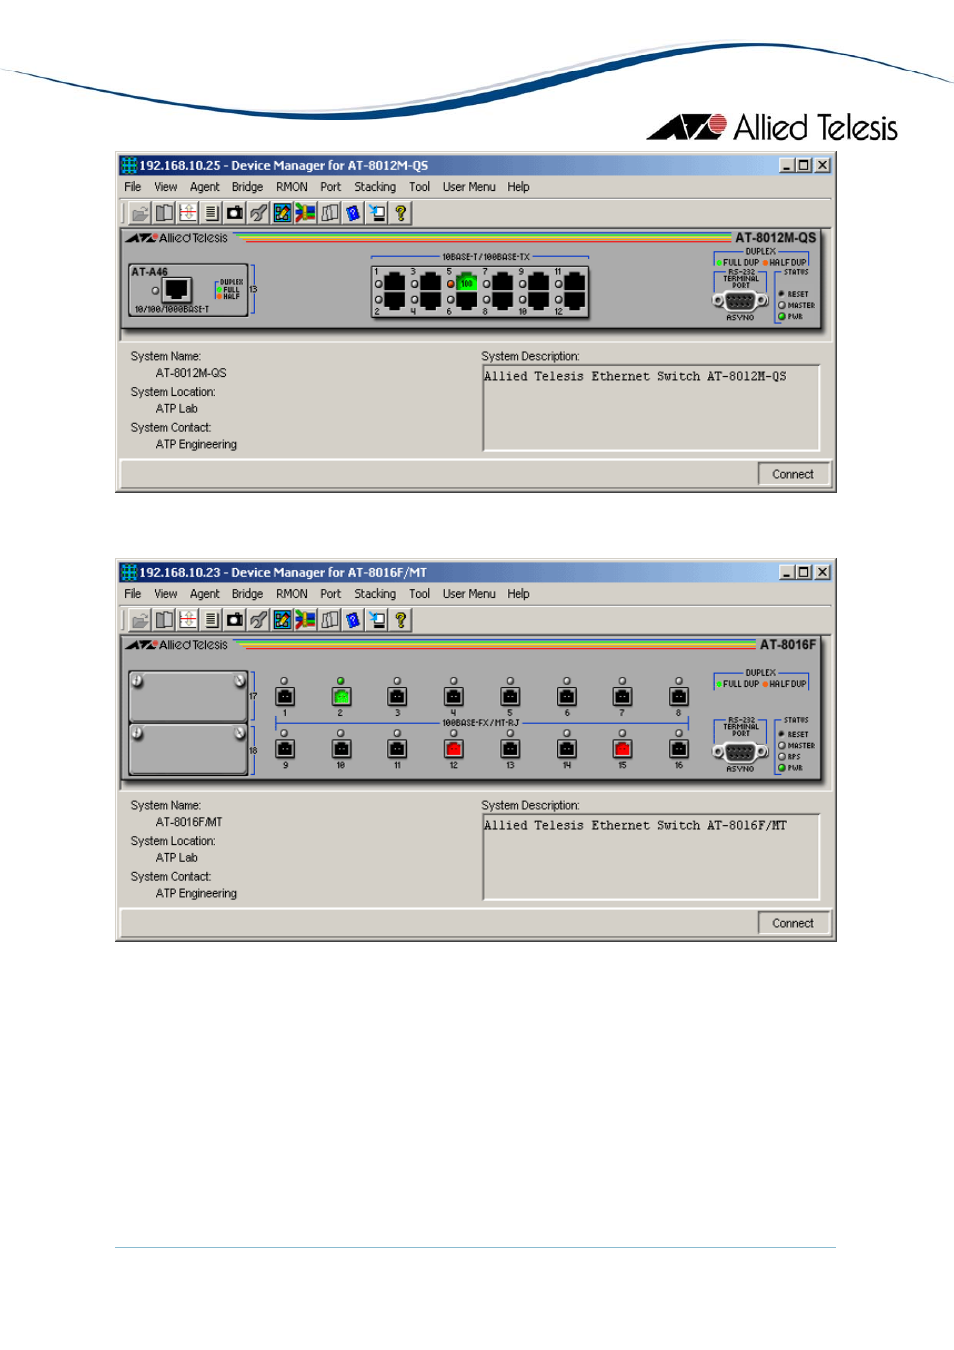Click the computer terminal icon in AT-8012M-QS toolbar
The height and width of the screenshot is (1350, 954).
[x=377, y=213]
